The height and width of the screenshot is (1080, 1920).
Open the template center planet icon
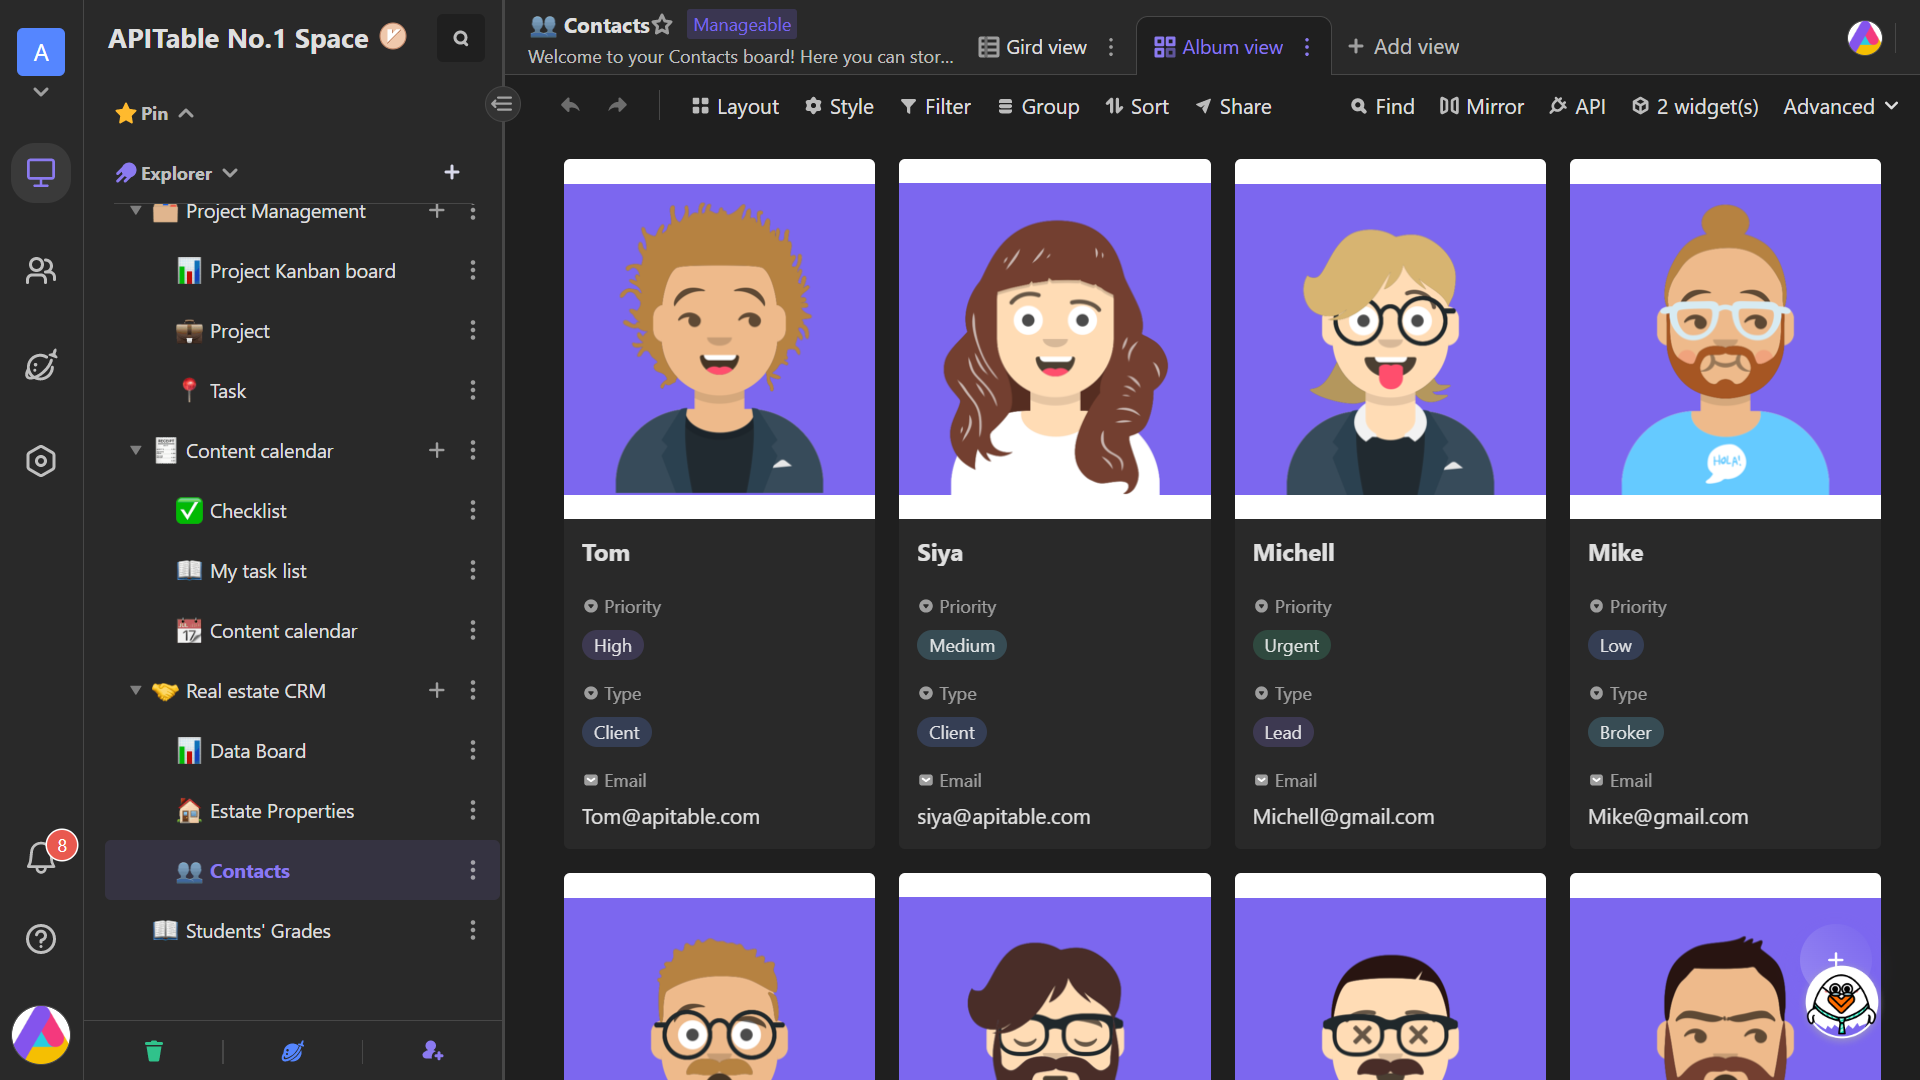click(292, 1051)
